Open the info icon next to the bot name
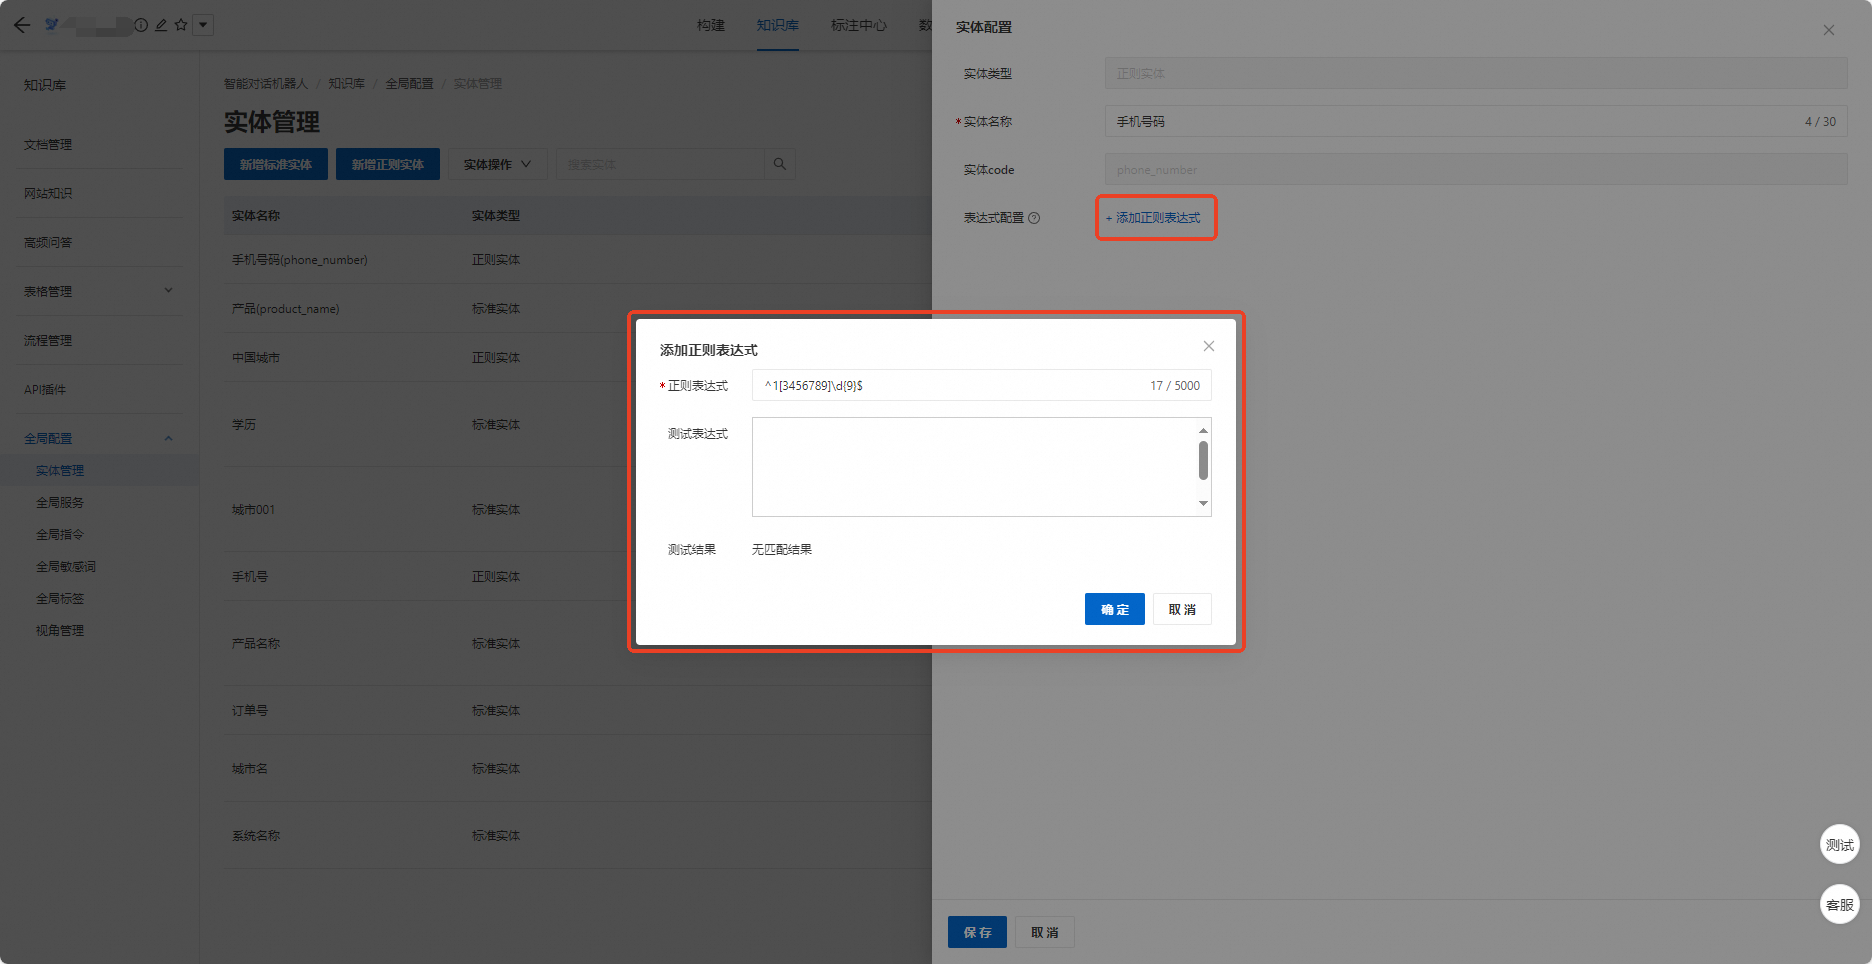1872x964 pixels. click(141, 25)
